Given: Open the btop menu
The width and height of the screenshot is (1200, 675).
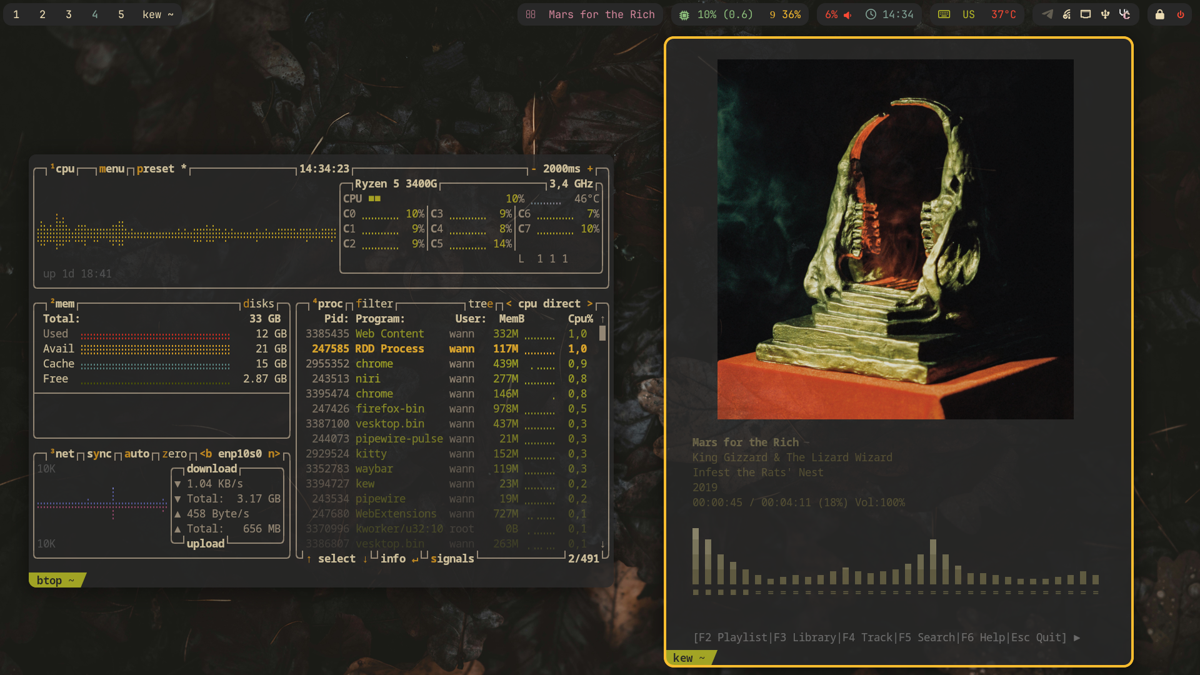Looking at the screenshot, I should (112, 169).
